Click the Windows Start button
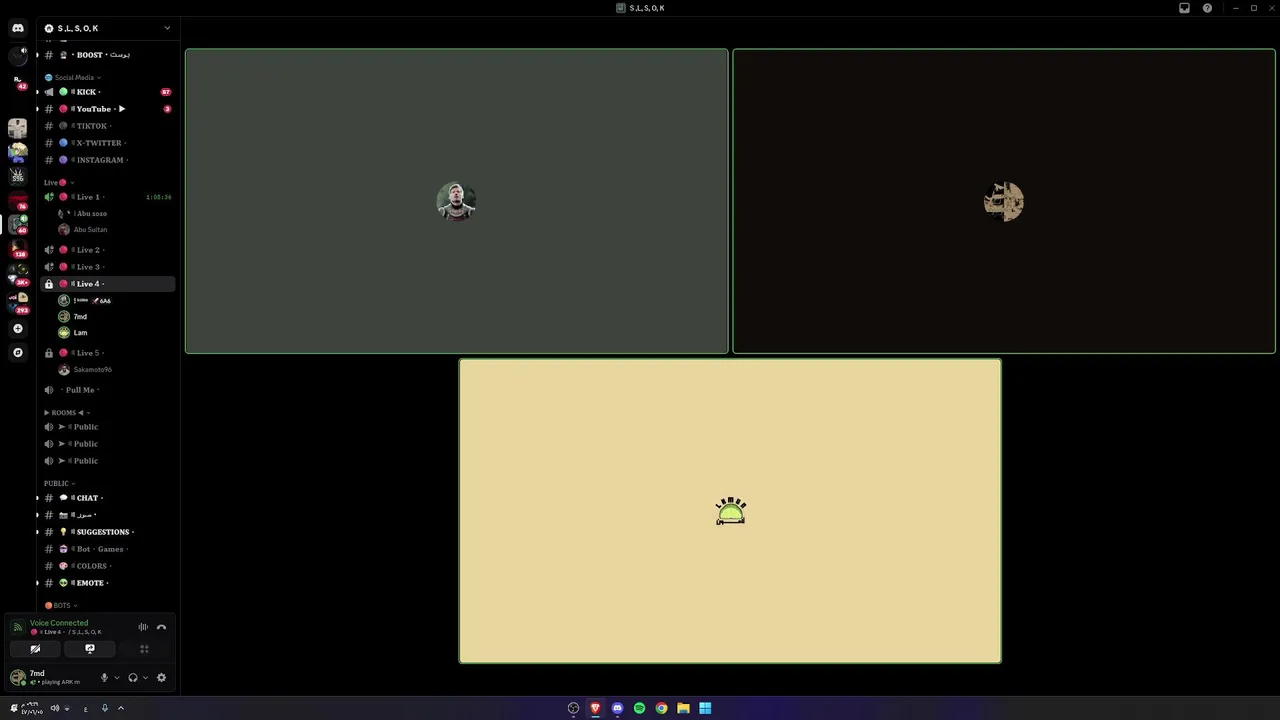Image resolution: width=1280 pixels, height=720 pixels. click(x=705, y=708)
